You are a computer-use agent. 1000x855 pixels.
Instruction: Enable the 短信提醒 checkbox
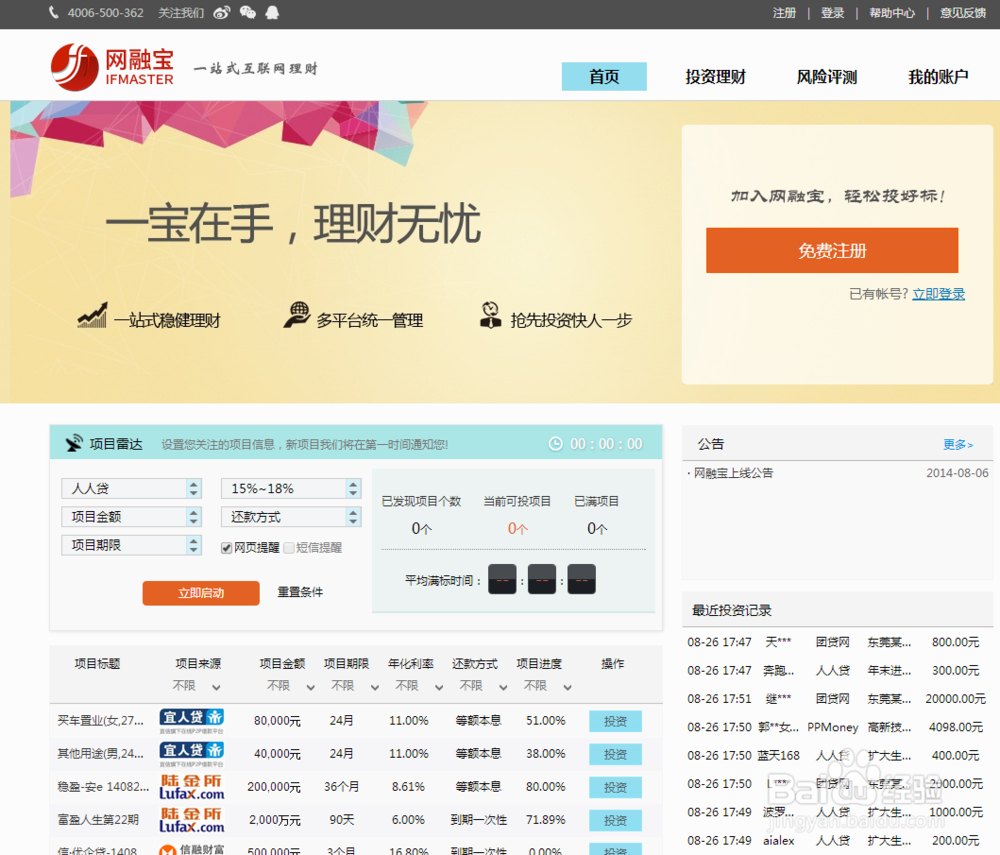pyautogui.click(x=287, y=546)
